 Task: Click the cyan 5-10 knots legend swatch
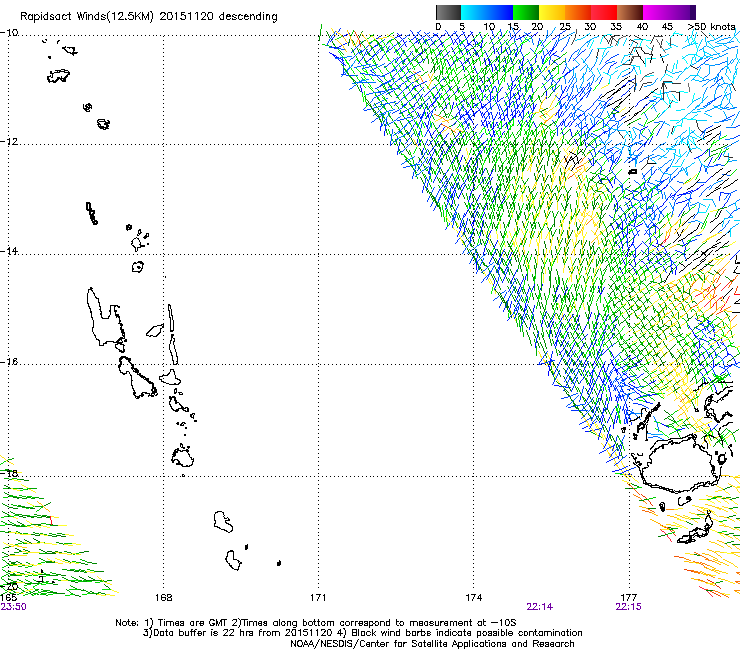pyautogui.click(x=474, y=12)
